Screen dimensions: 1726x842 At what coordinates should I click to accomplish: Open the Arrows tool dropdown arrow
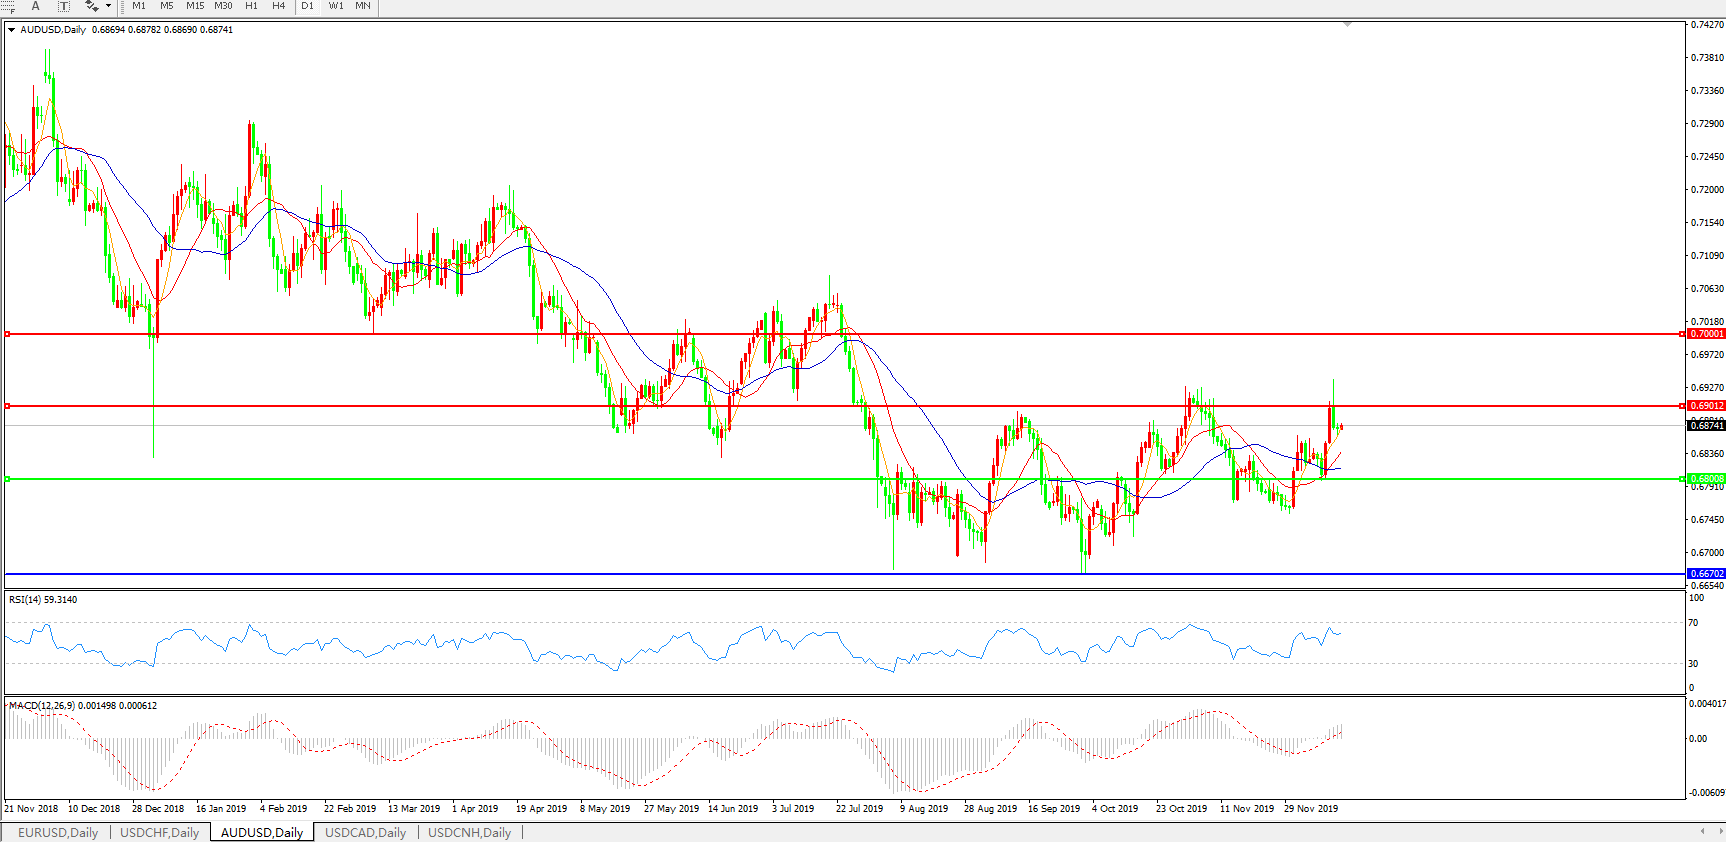(x=108, y=6)
